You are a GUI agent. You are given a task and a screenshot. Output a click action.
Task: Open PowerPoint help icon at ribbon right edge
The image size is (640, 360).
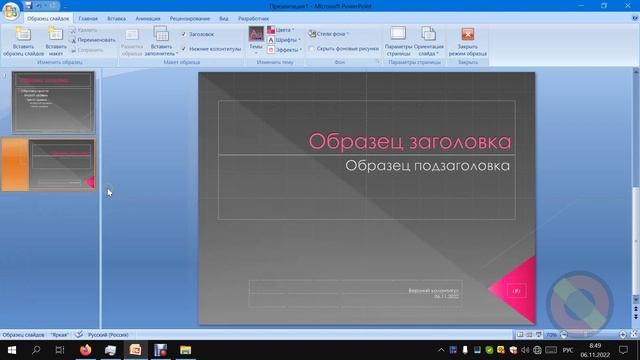635,18
